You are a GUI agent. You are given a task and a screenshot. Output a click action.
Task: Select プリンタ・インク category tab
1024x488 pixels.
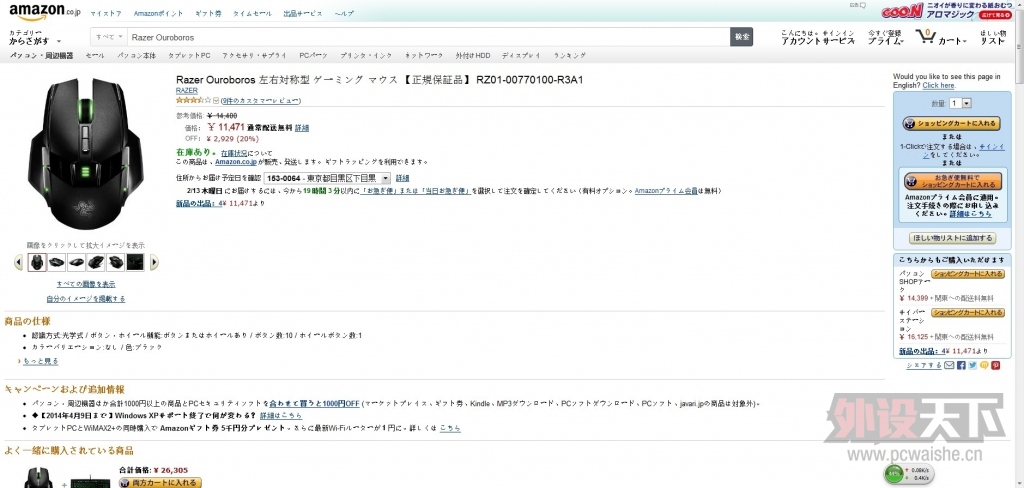click(x=366, y=56)
